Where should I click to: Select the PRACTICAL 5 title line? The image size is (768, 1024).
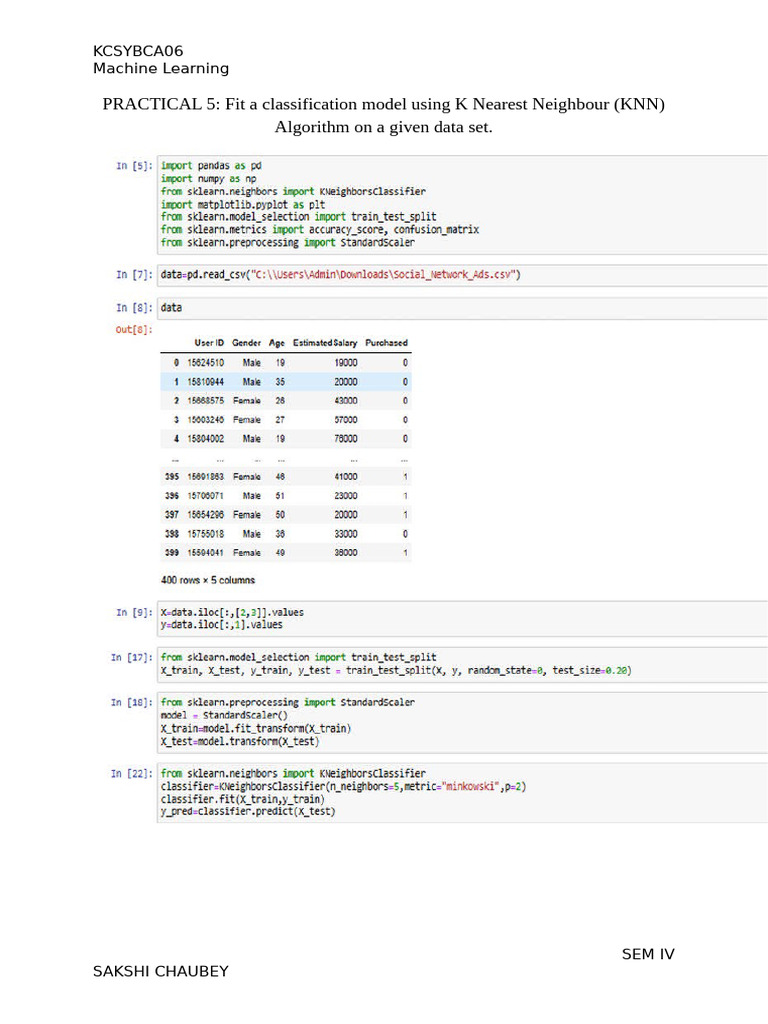[x=383, y=104]
